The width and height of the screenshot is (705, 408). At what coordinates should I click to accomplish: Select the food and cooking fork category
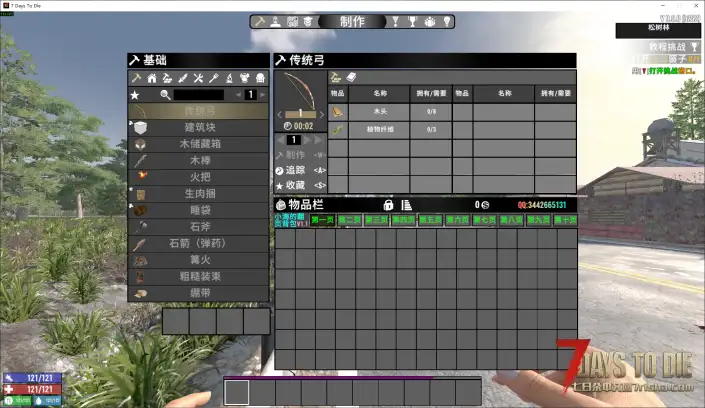tap(214, 78)
